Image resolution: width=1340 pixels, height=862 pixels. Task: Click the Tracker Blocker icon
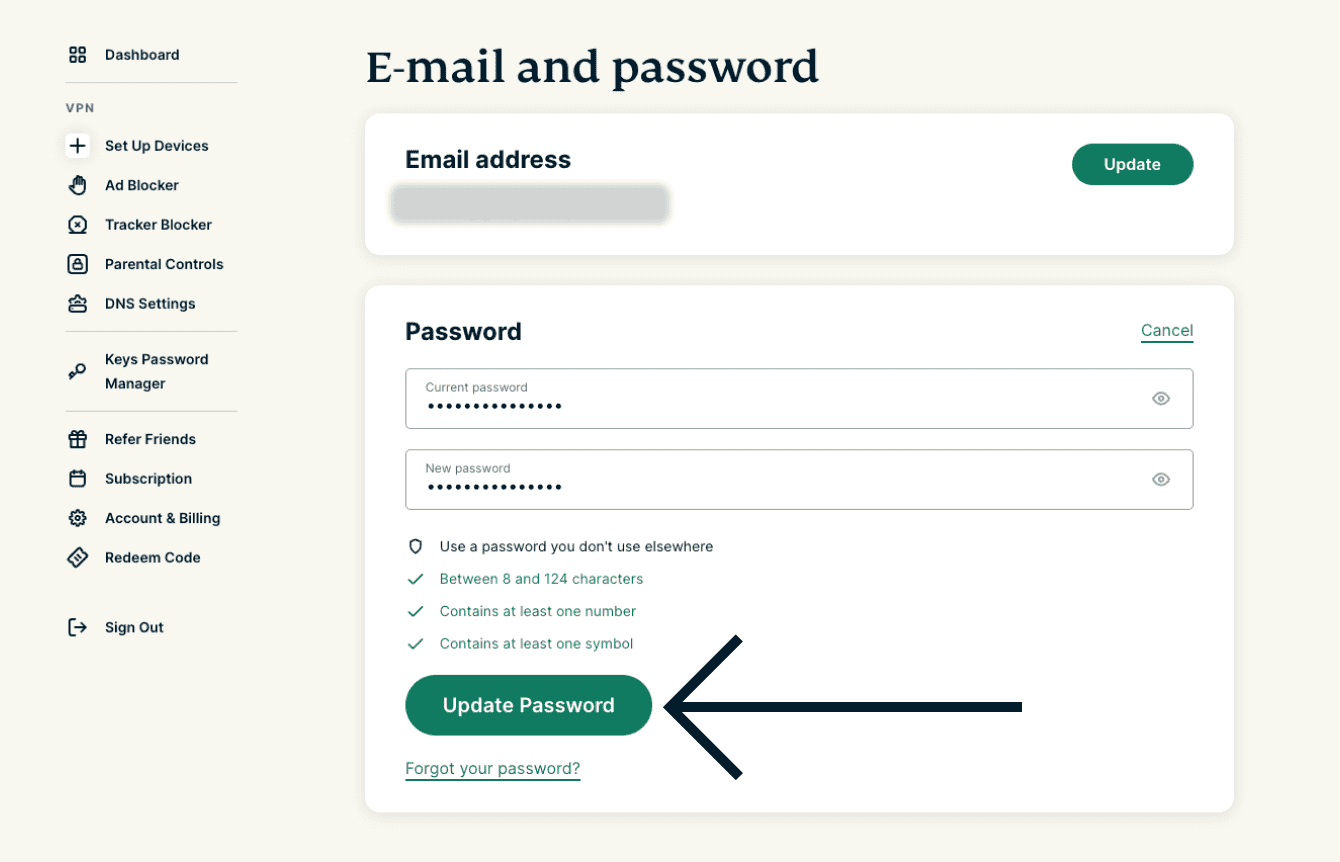[77, 225]
